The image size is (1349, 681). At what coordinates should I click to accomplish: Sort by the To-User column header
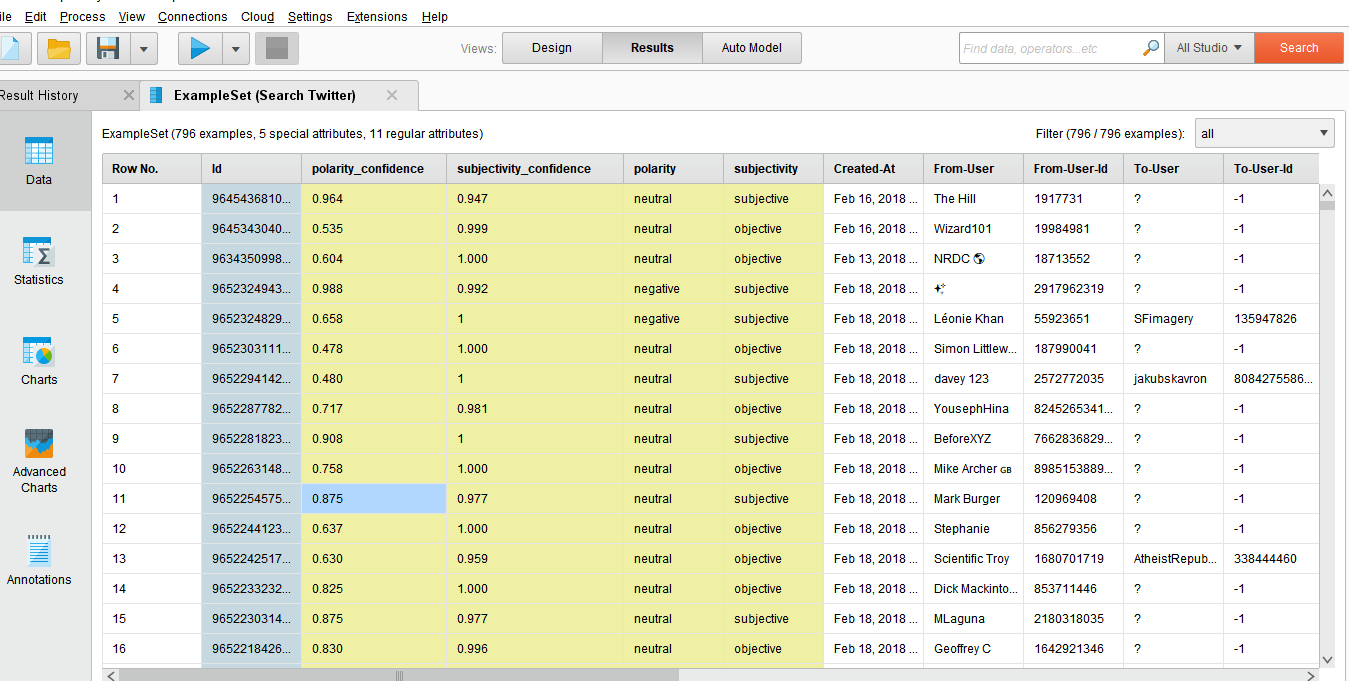coord(1174,169)
